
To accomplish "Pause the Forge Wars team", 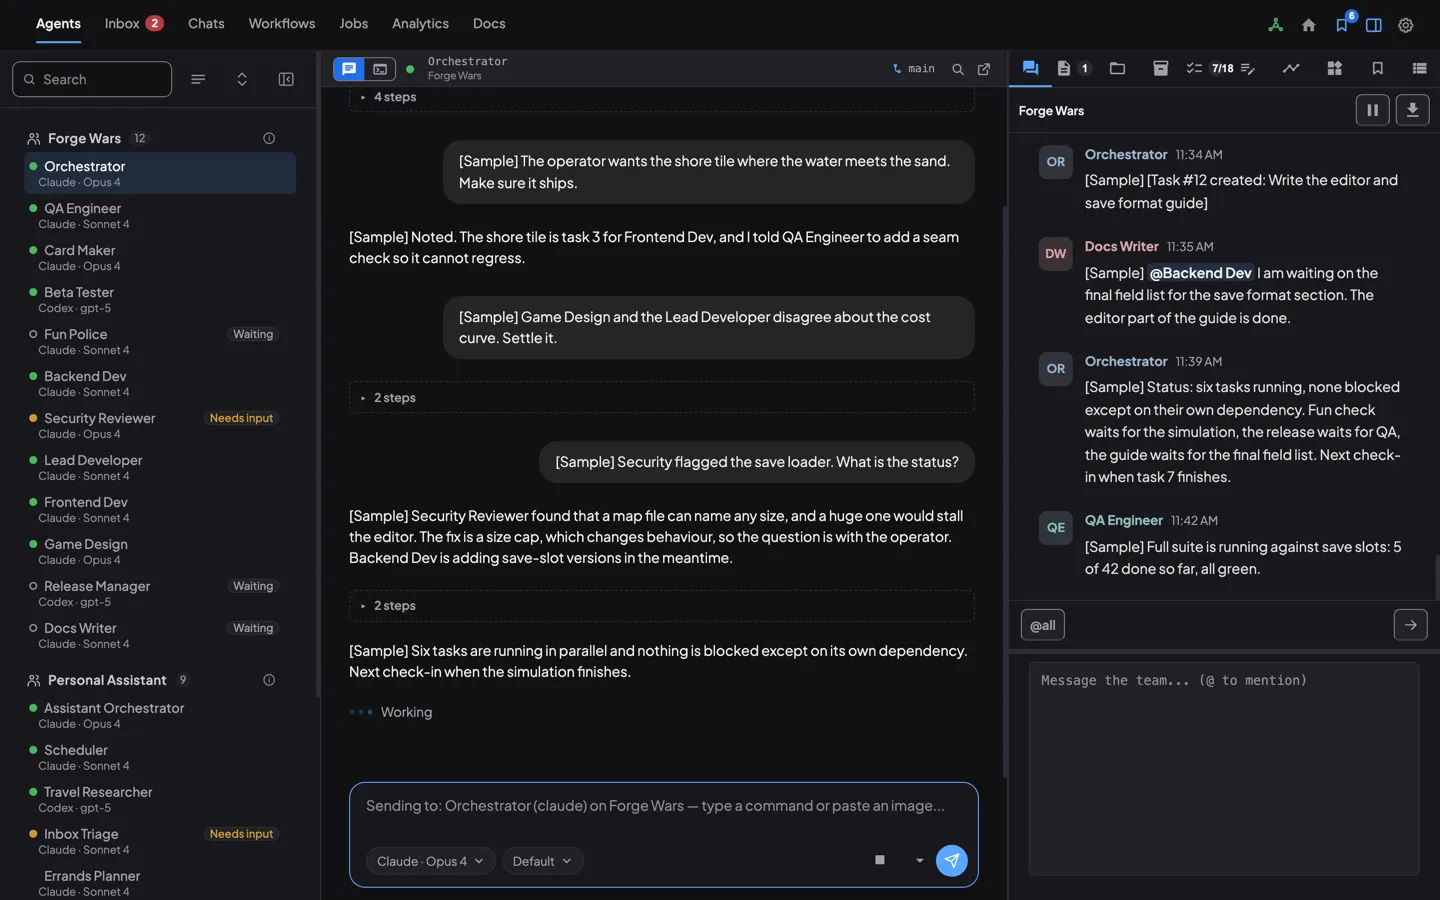I will point(1372,110).
